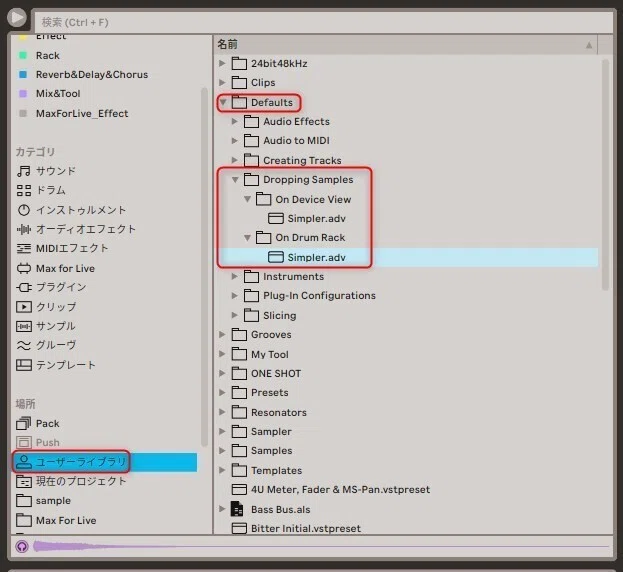Click the Samples category waveform-box icon
Image resolution: width=623 pixels, height=572 pixels.
(x=23, y=326)
